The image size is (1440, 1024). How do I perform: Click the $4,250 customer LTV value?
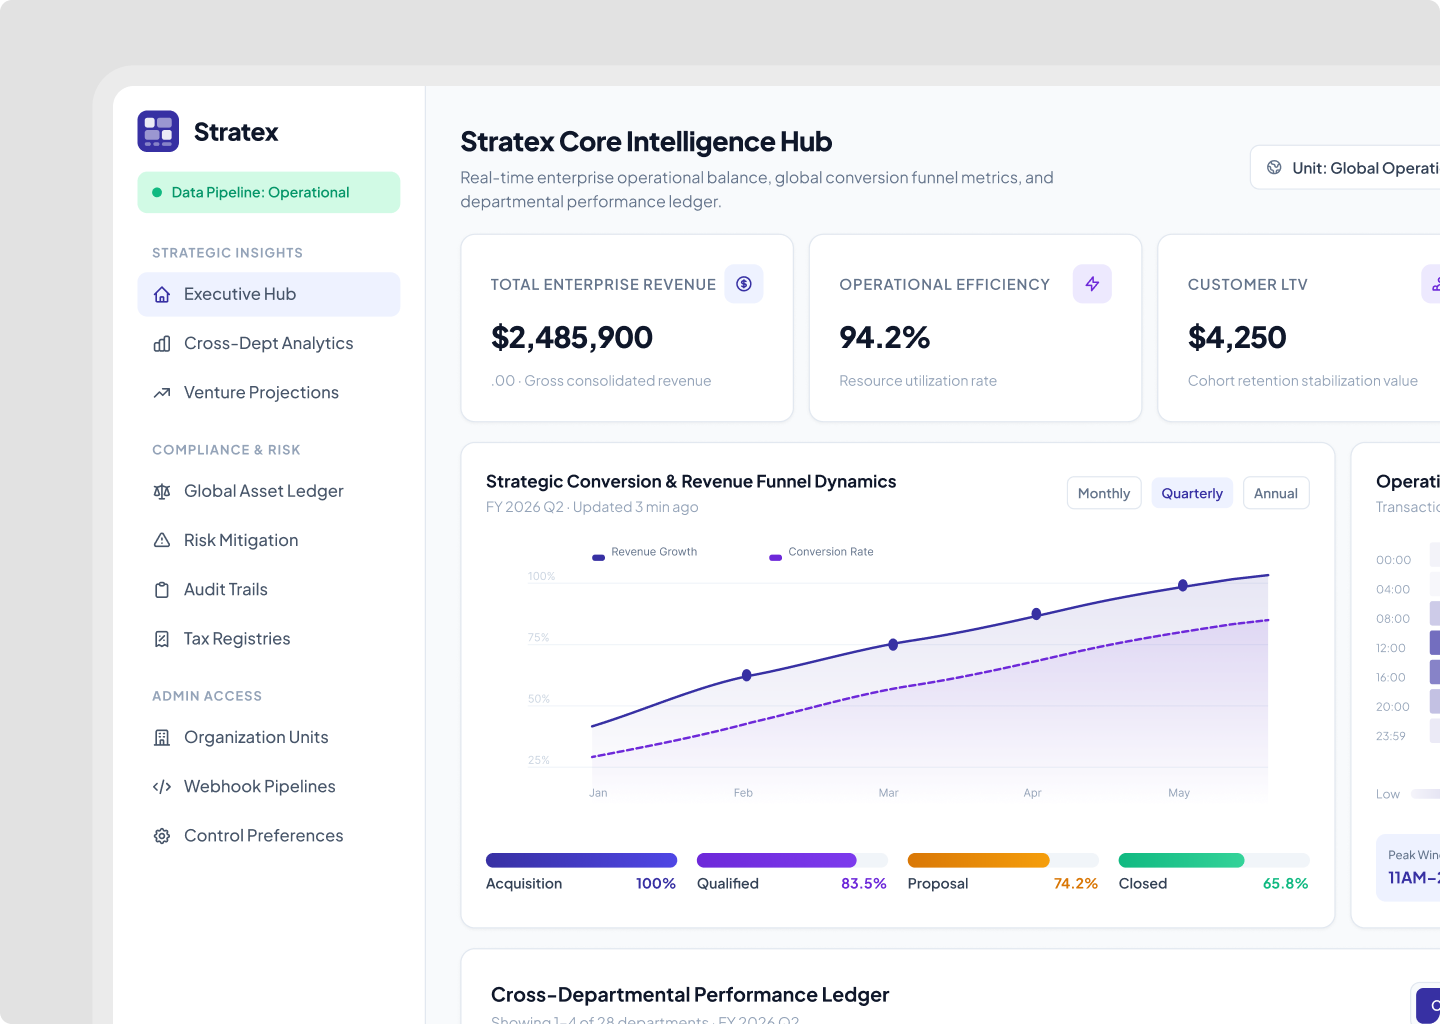coord(1237,338)
